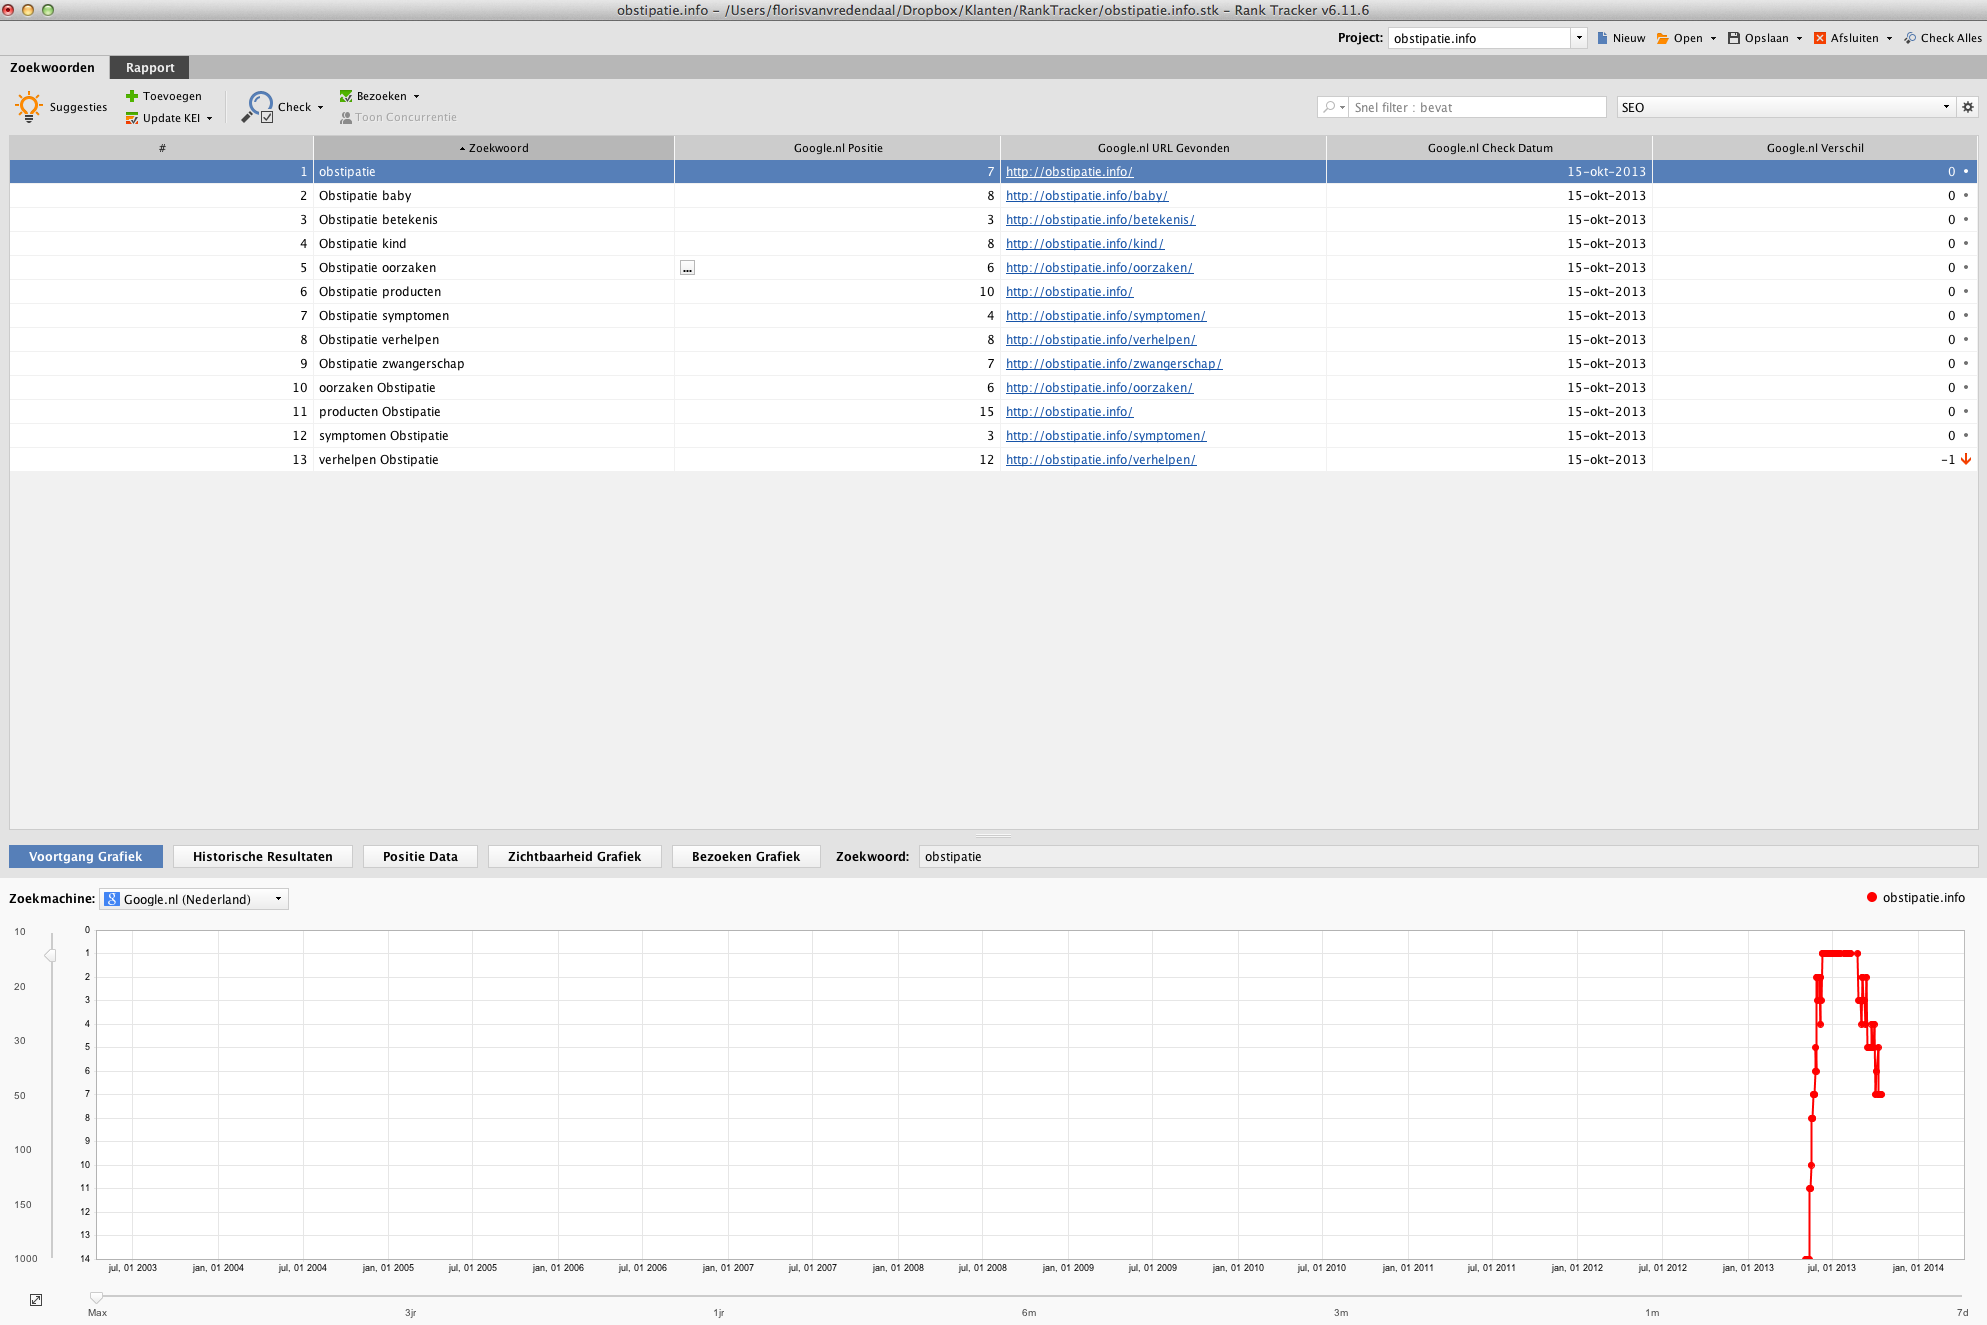
Task: Open the Positie Data tab
Action: tap(420, 856)
